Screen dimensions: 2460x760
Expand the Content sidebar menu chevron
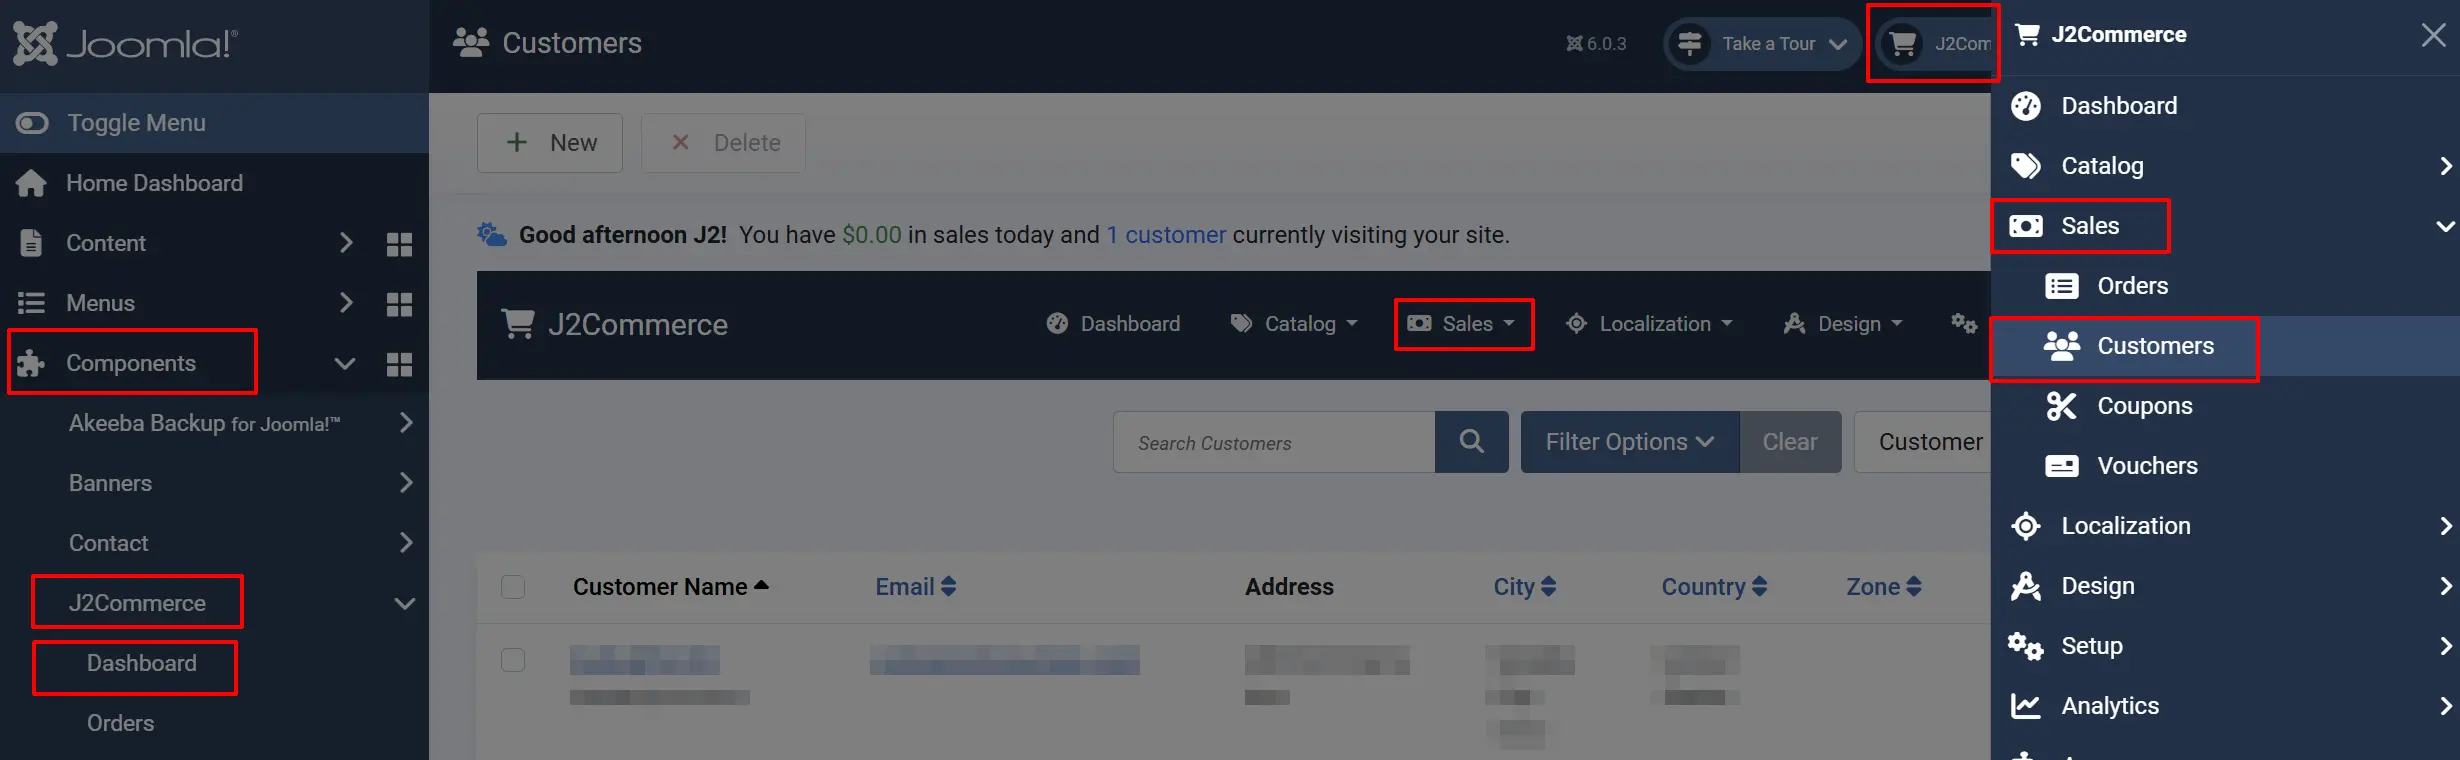tap(346, 243)
